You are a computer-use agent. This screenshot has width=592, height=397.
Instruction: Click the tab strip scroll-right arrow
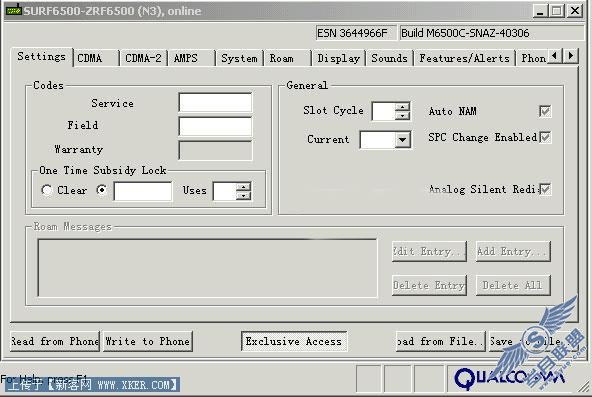[571, 56]
